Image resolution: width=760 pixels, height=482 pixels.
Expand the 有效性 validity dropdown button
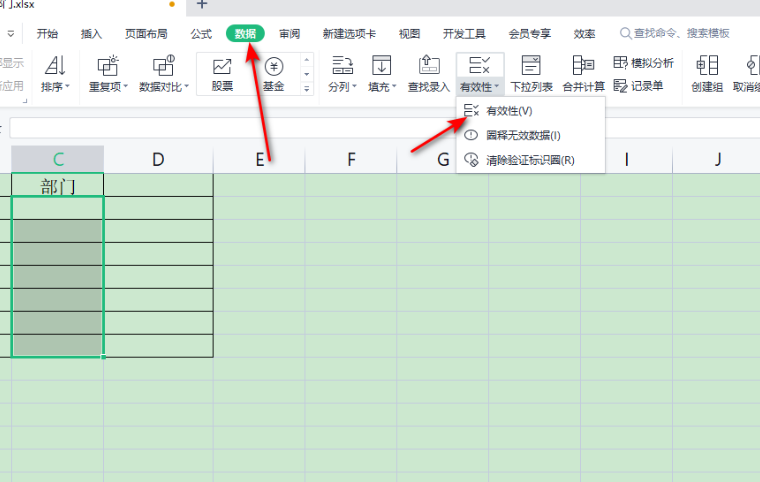[x=480, y=87]
